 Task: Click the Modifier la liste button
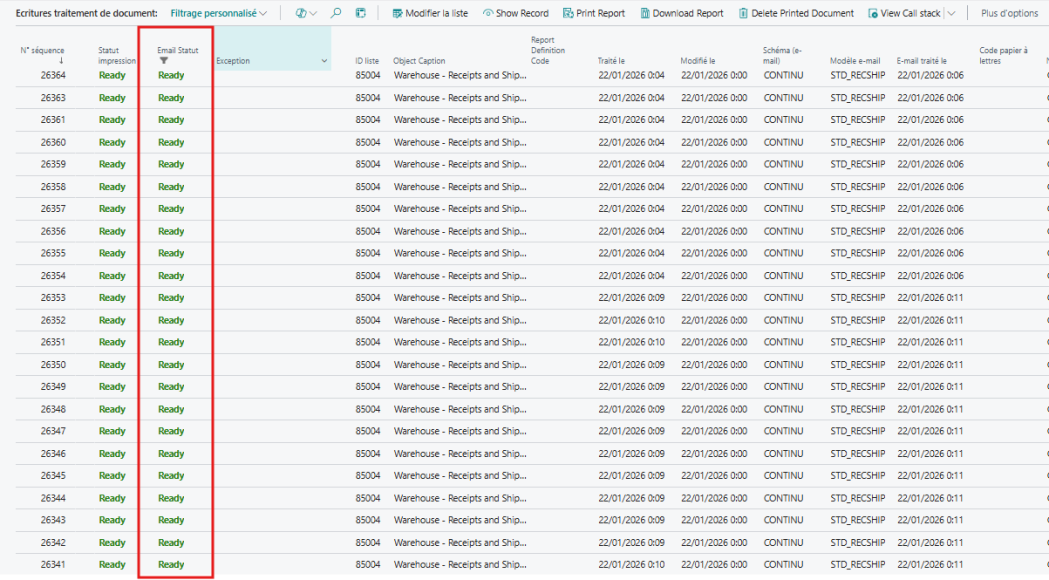[429, 13]
